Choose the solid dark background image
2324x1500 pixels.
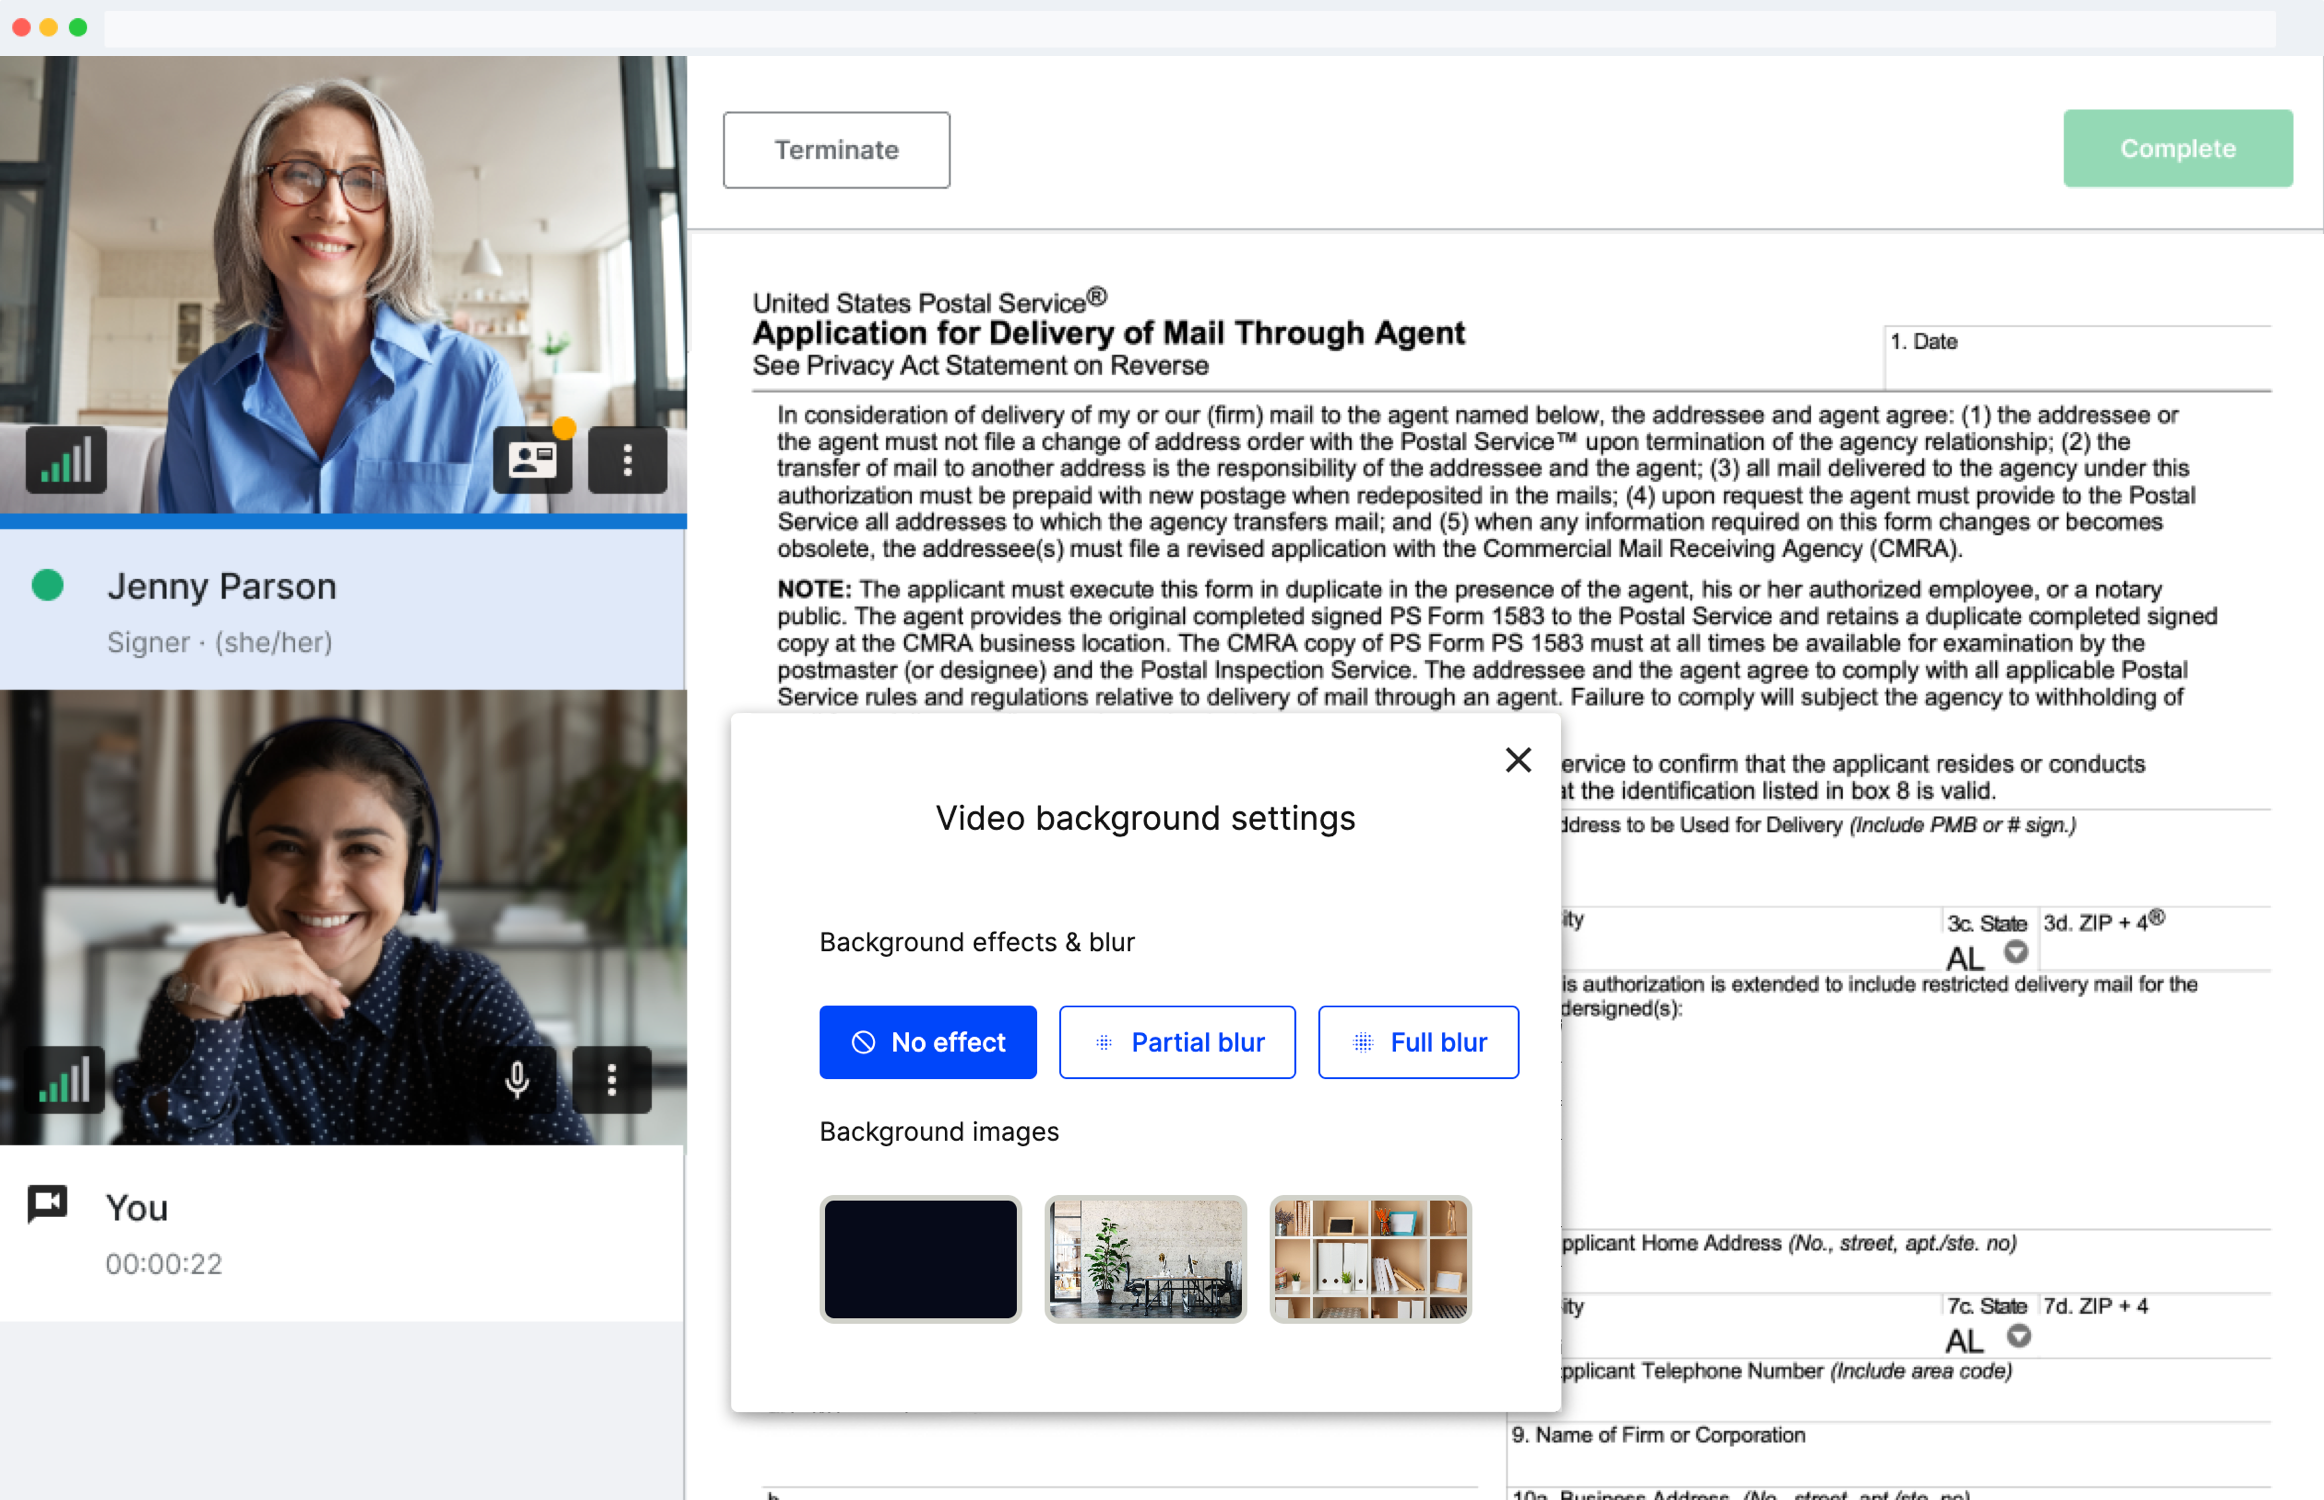pos(920,1259)
